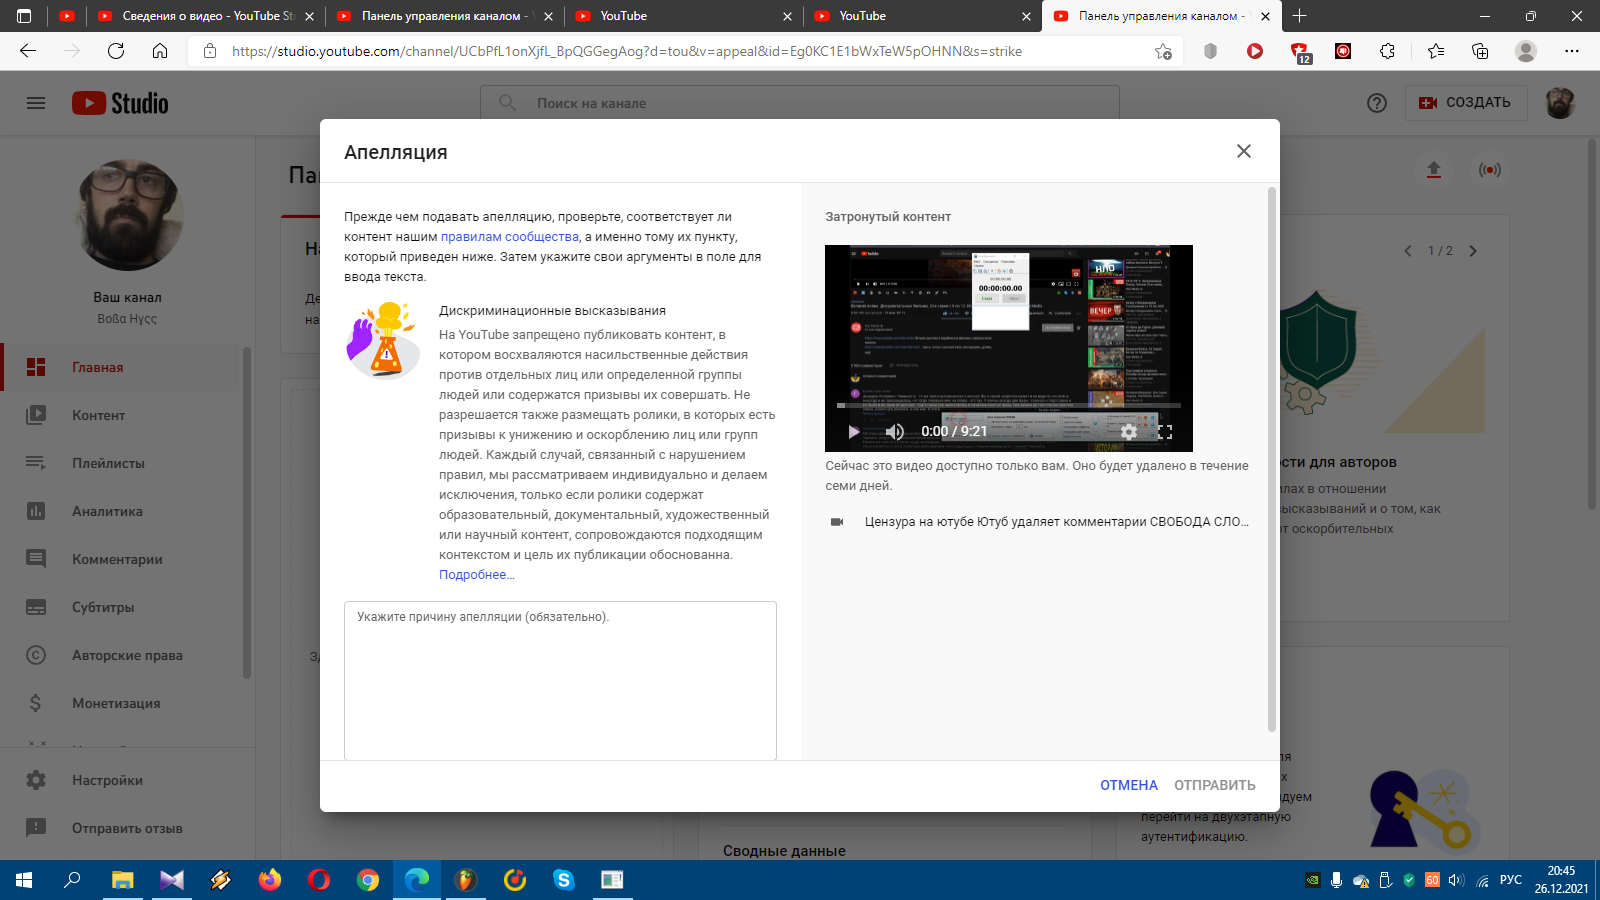Open browser profile icon

point(1526,51)
